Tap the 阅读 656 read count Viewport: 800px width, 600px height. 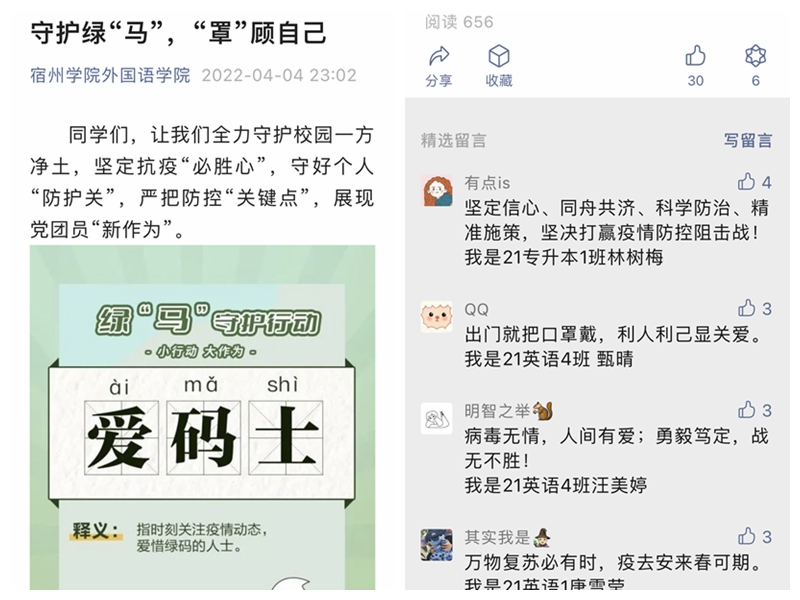pos(459,22)
